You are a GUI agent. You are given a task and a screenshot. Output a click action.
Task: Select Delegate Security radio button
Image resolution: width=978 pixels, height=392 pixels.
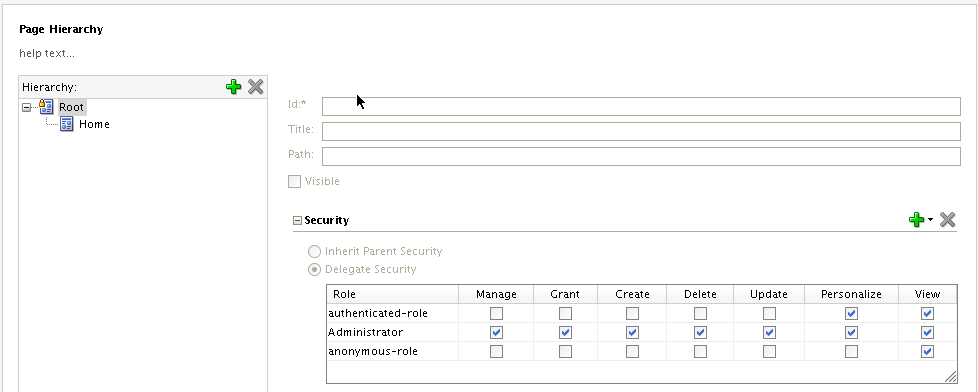click(315, 270)
